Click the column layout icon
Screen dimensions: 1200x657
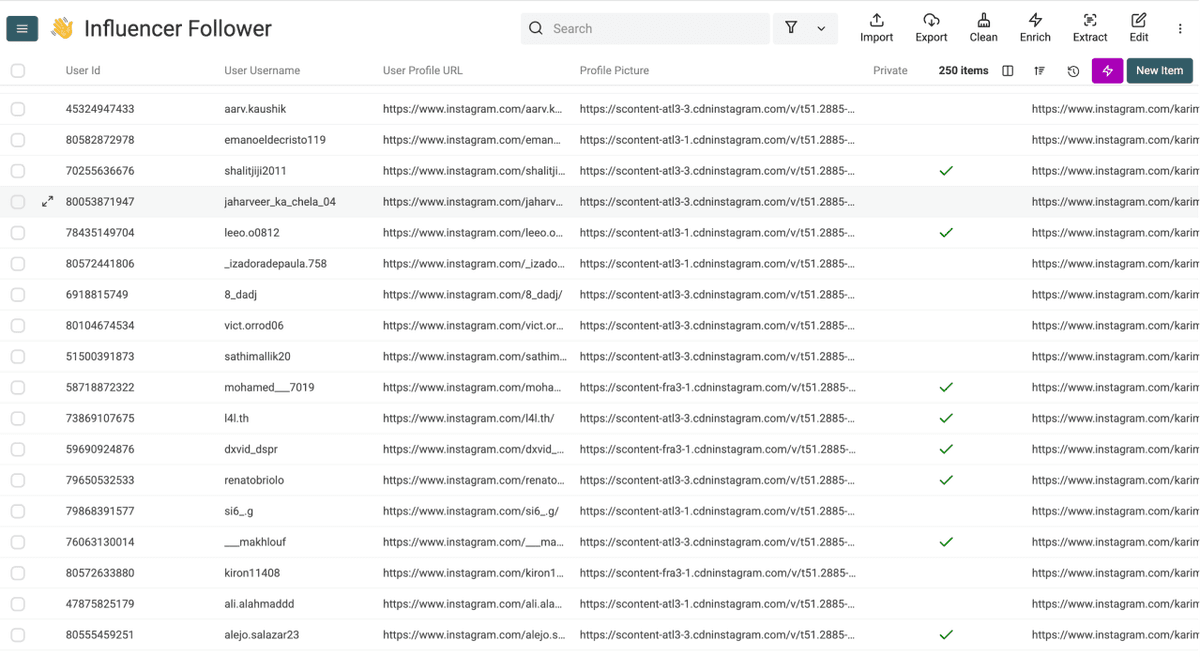[1008, 71]
